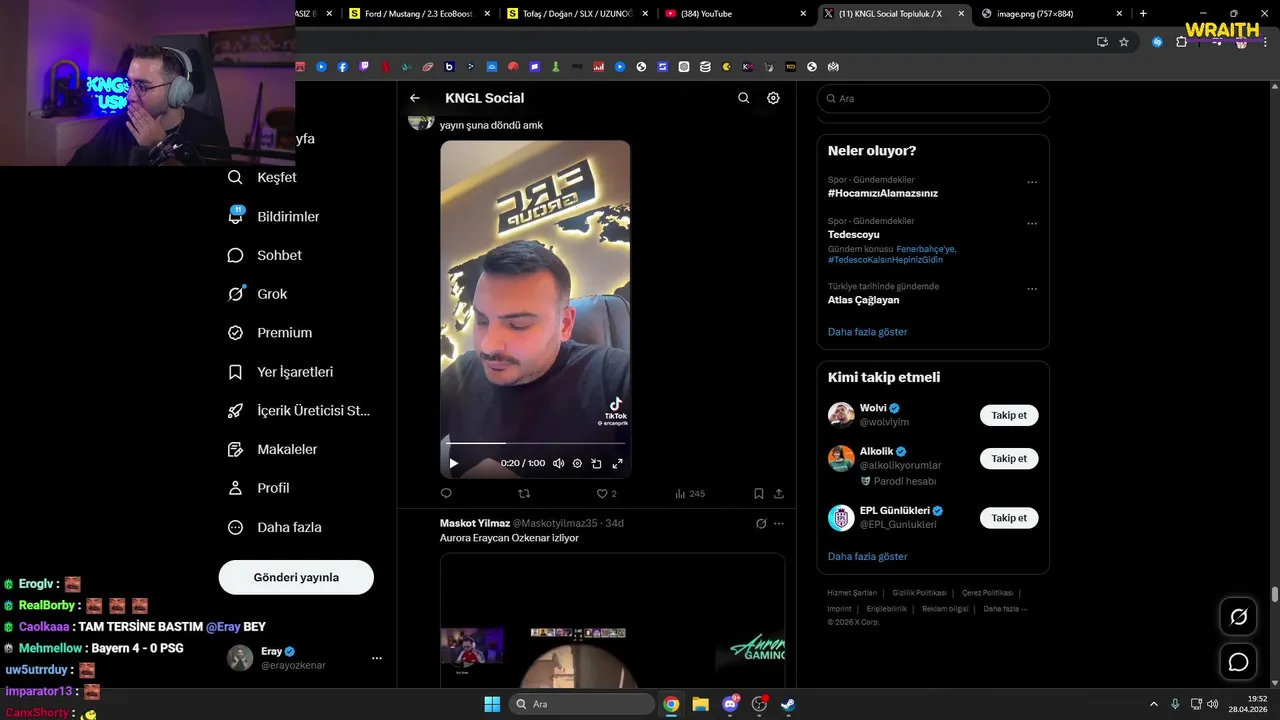Open the floating chat messages button
This screenshot has height=720, width=1280.
click(1238, 662)
